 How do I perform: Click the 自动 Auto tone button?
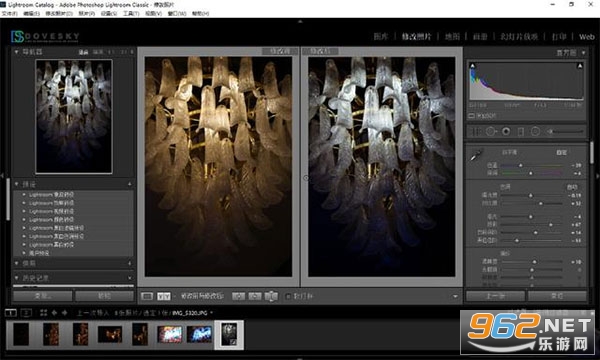click(x=572, y=187)
